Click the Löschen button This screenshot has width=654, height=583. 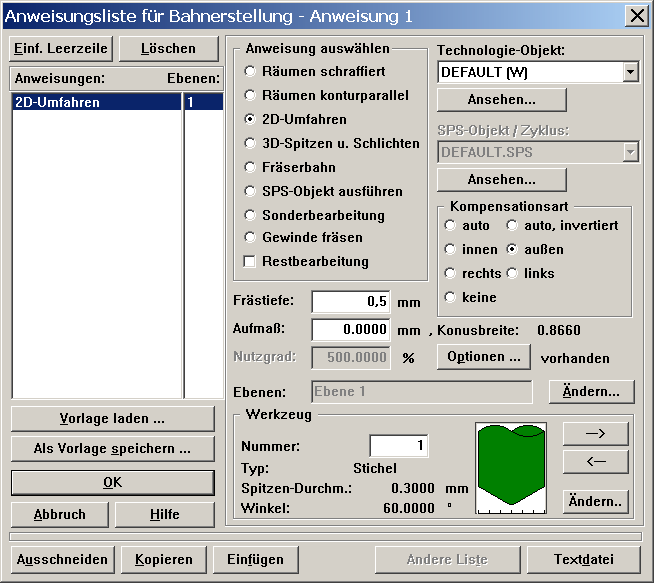(168, 49)
